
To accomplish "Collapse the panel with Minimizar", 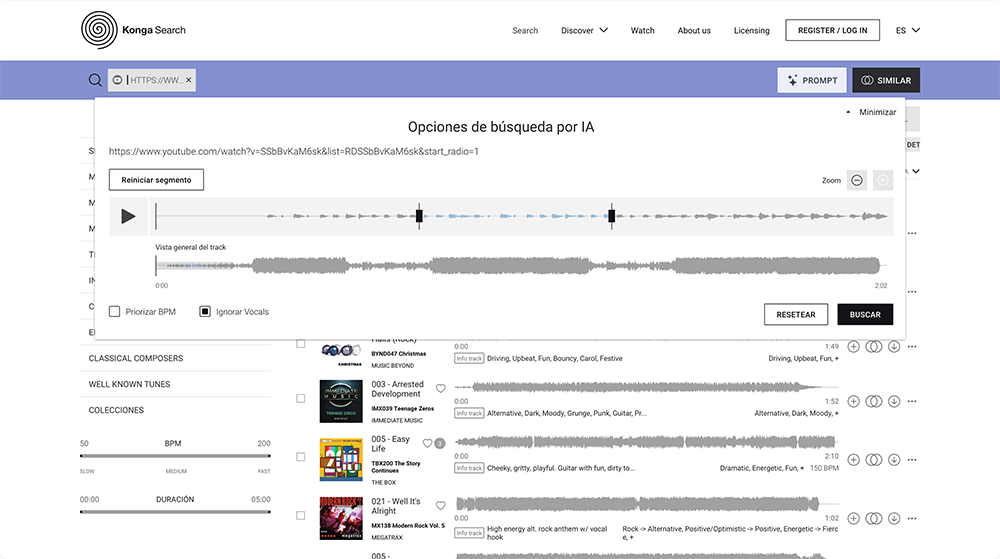I will point(870,112).
